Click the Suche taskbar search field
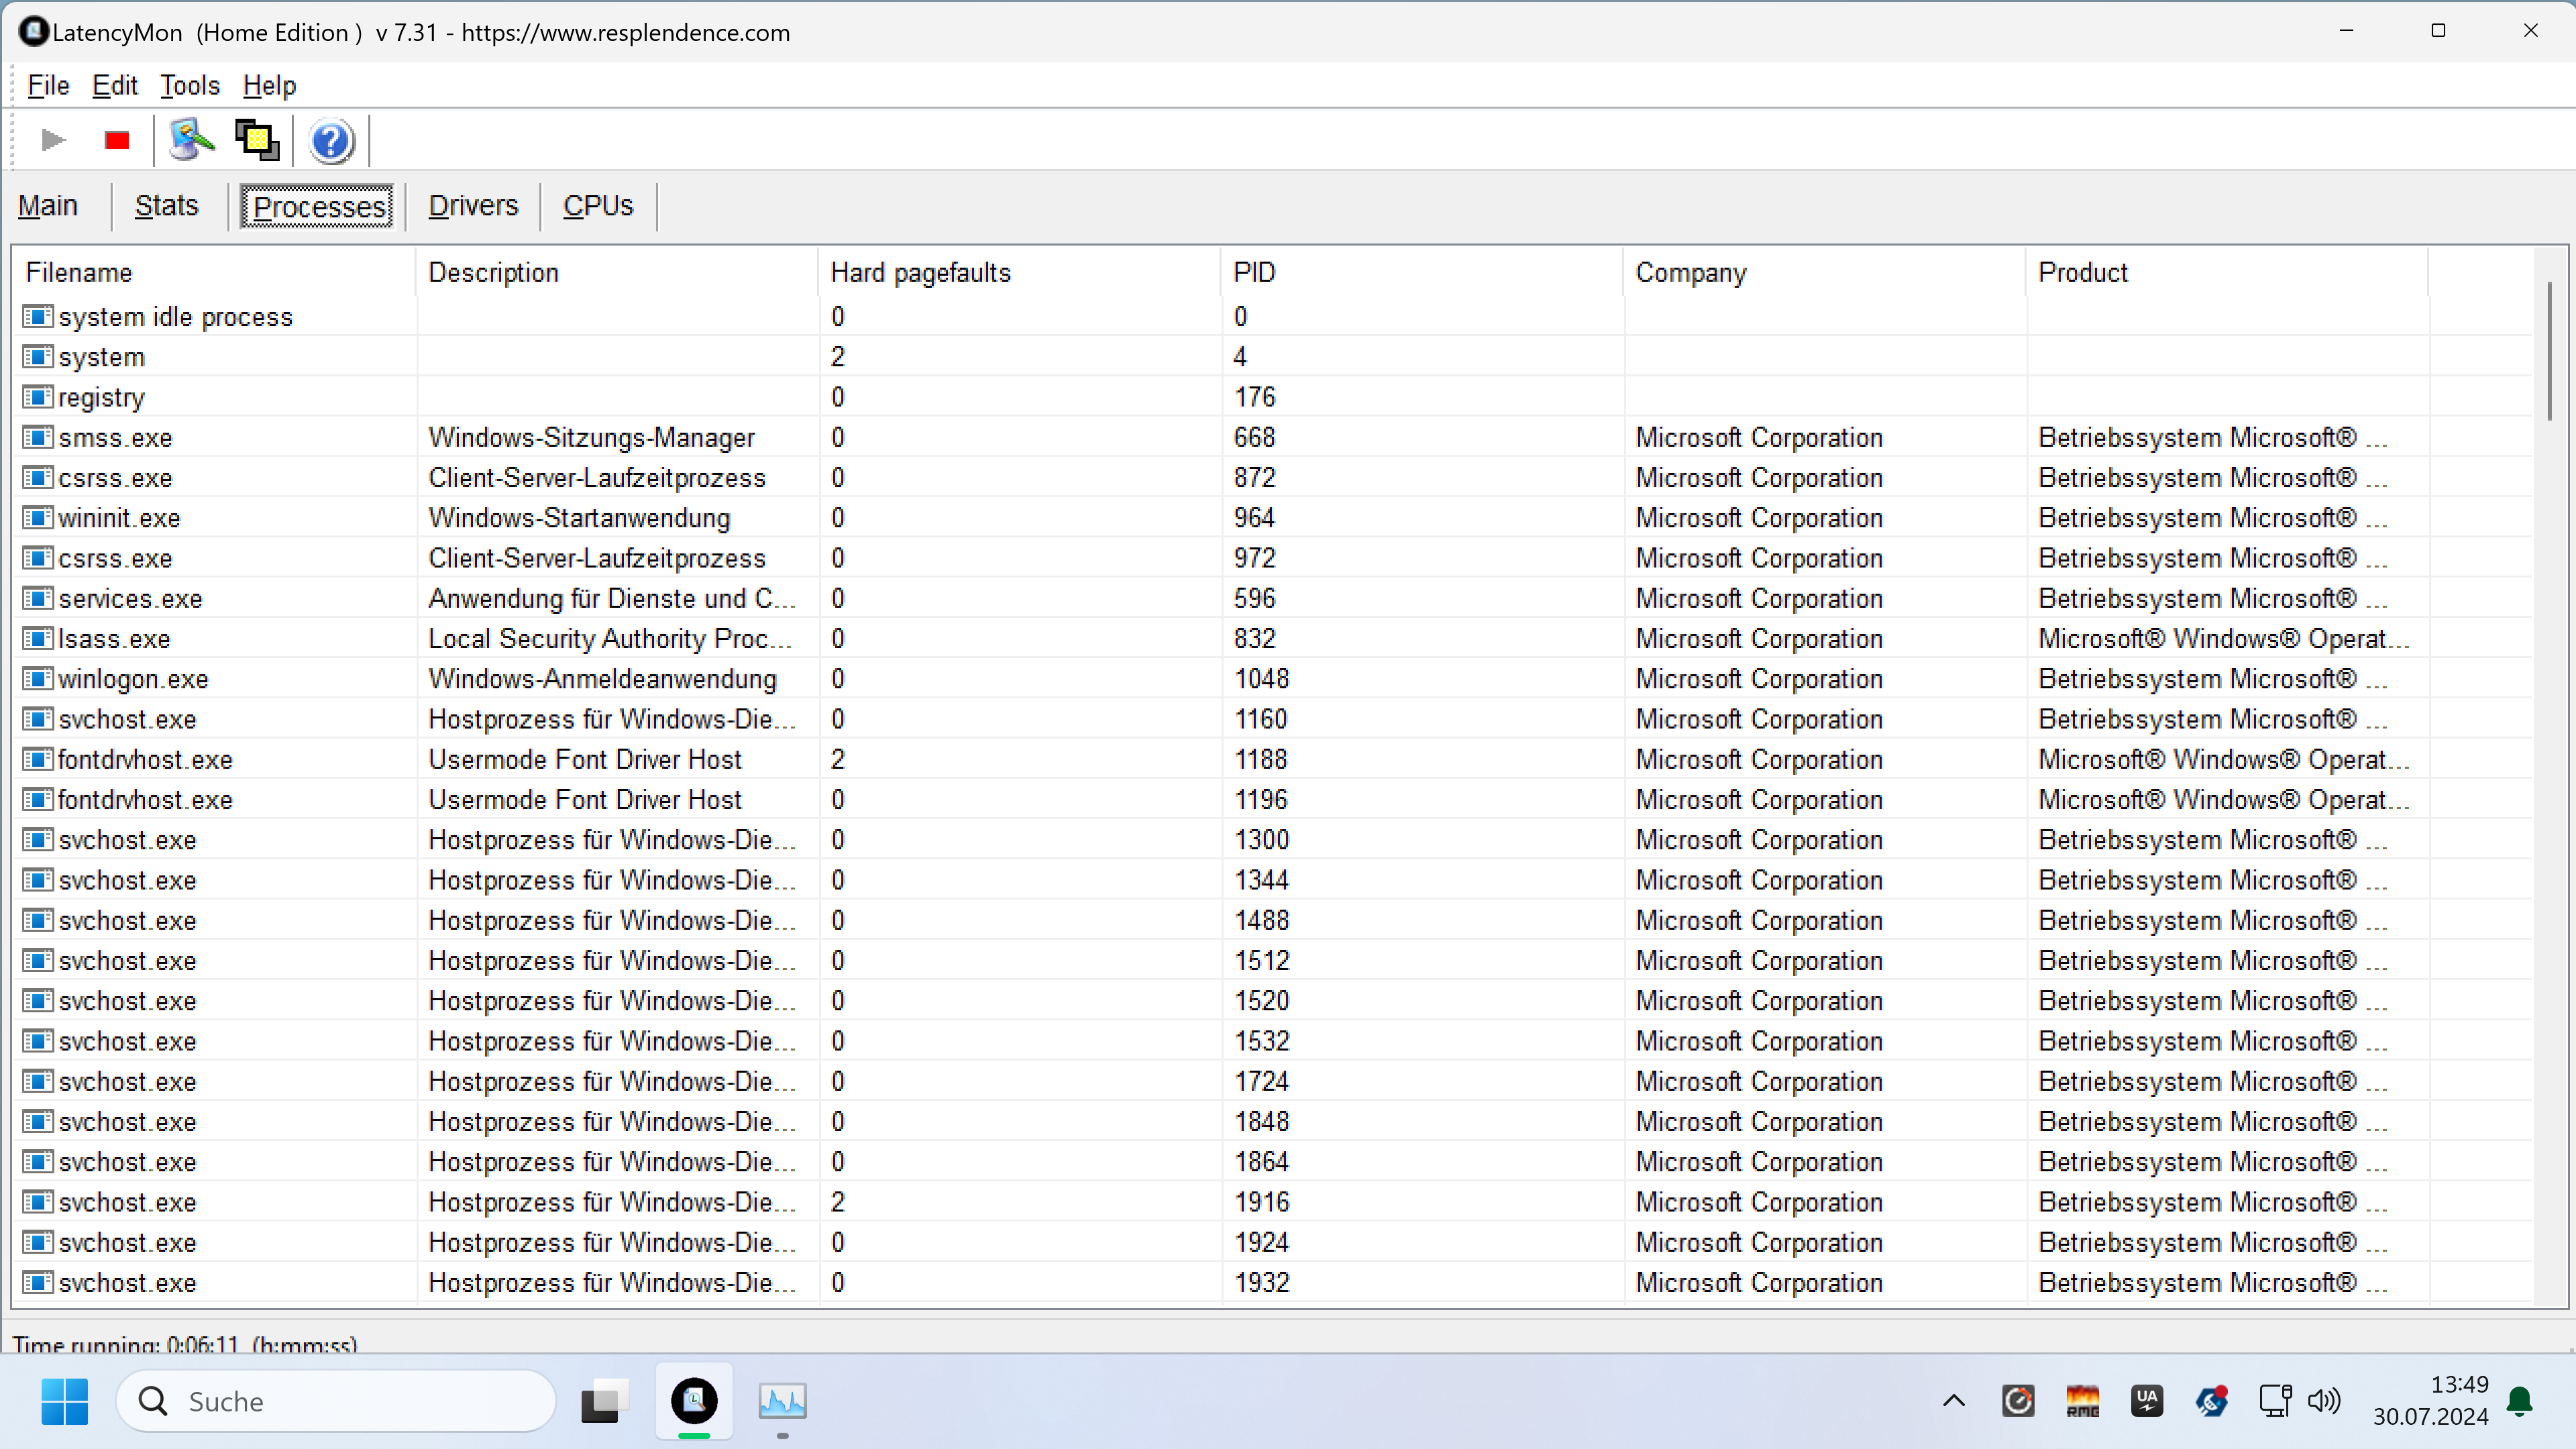 click(336, 1401)
